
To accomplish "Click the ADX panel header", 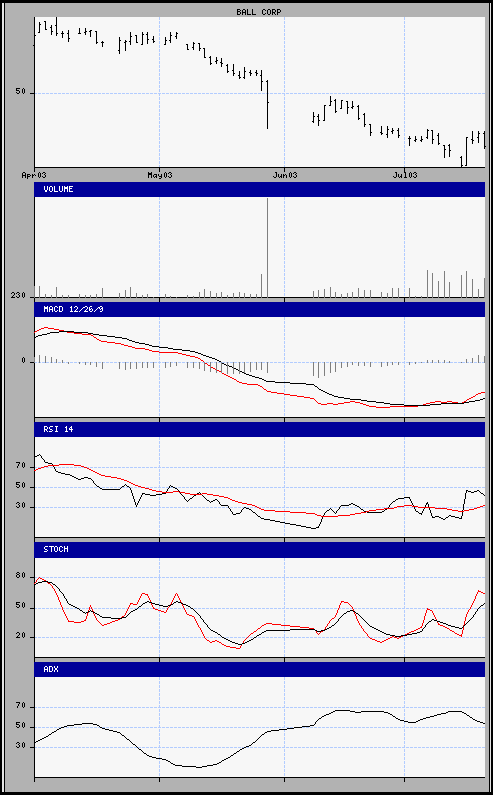I will [260, 669].
